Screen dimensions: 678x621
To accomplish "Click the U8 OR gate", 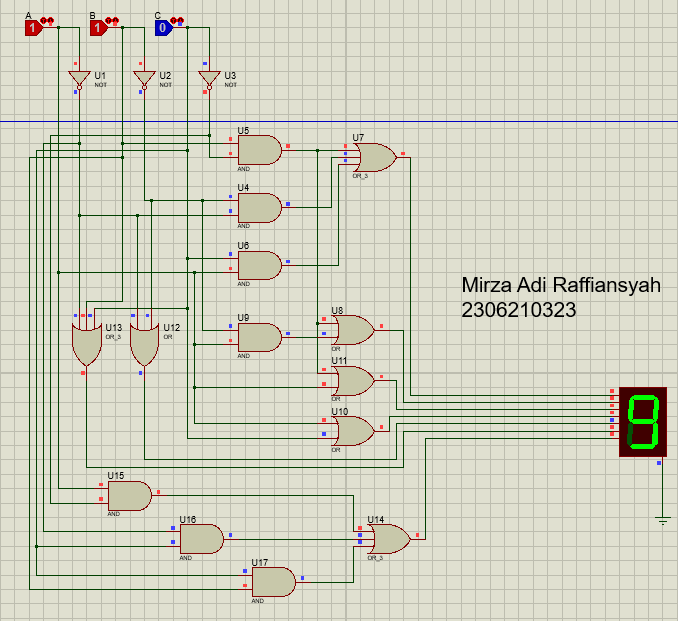I will pyautogui.click(x=353, y=330).
